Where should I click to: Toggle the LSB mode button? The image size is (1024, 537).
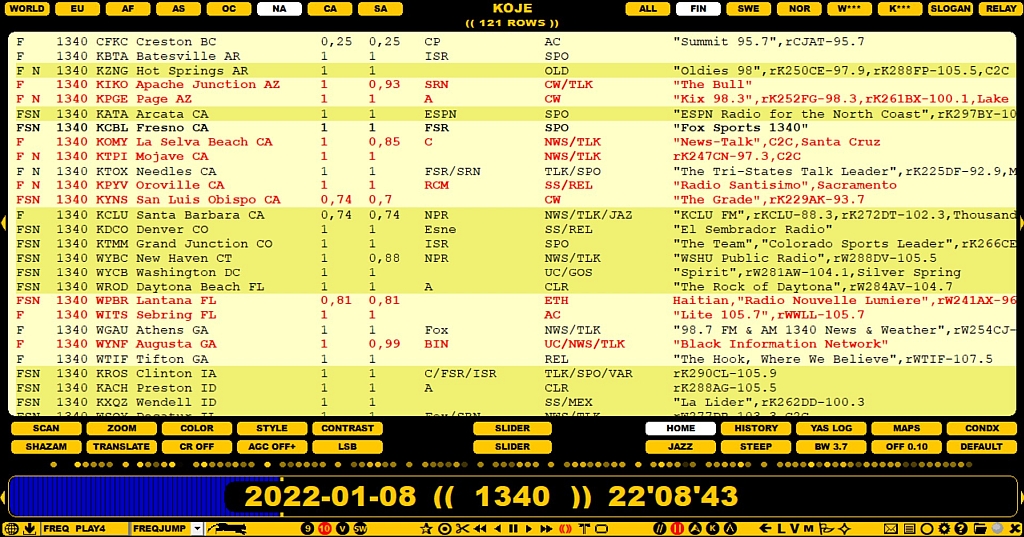pyautogui.click(x=347, y=447)
